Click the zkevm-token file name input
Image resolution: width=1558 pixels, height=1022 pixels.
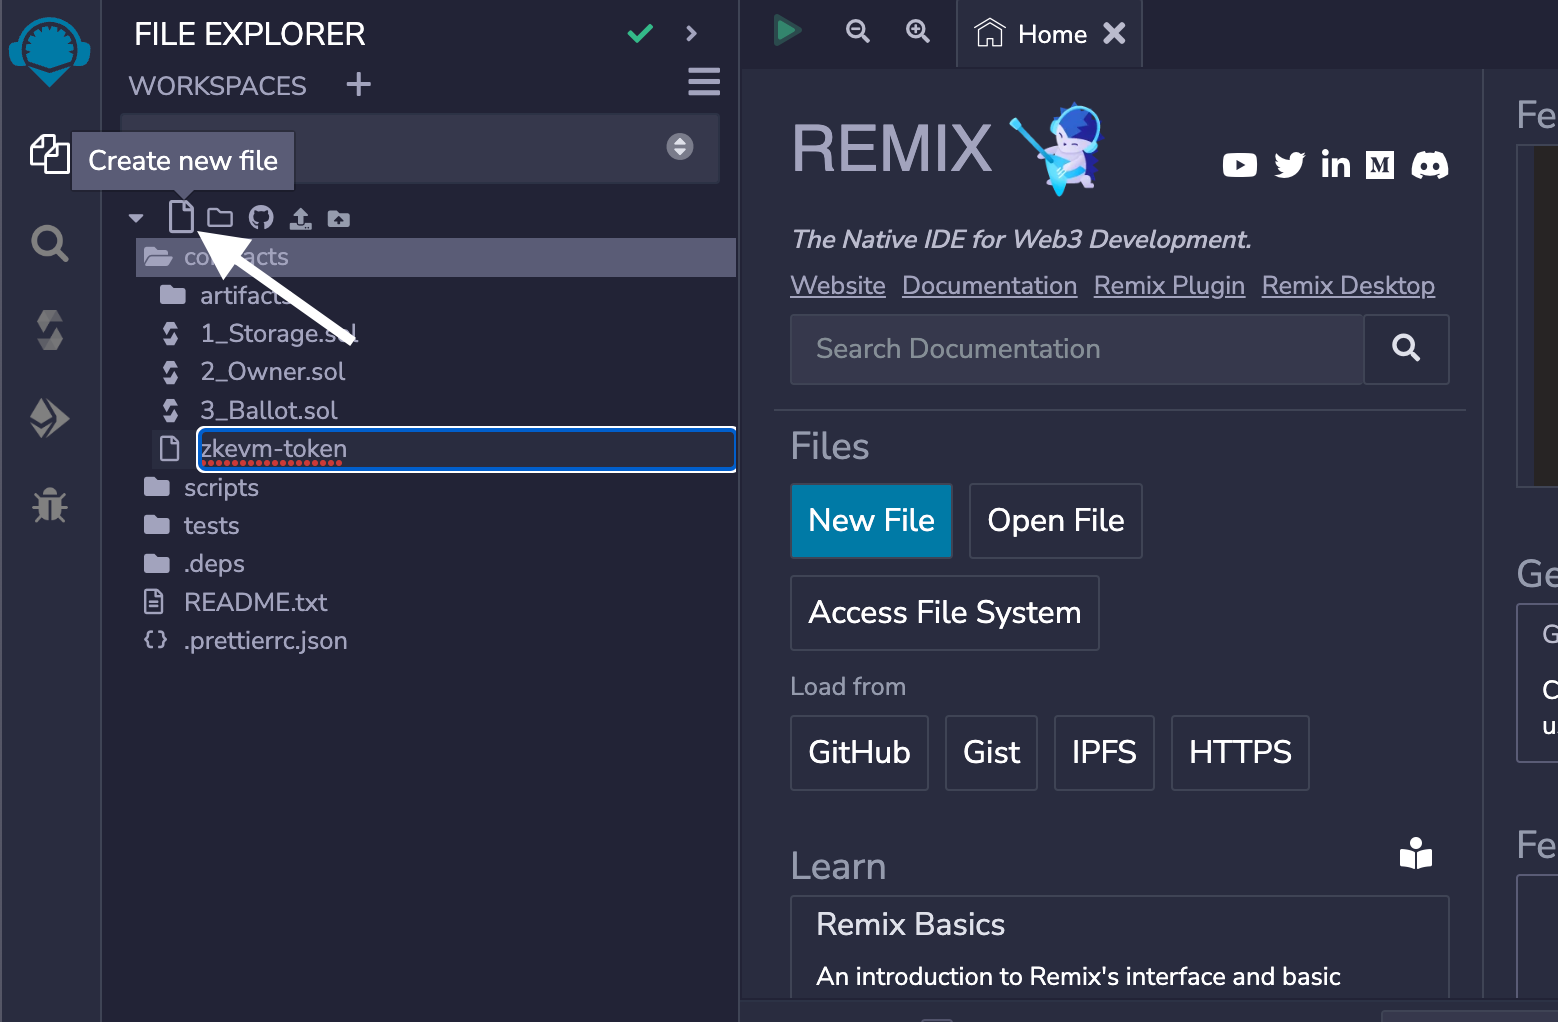[466, 449]
